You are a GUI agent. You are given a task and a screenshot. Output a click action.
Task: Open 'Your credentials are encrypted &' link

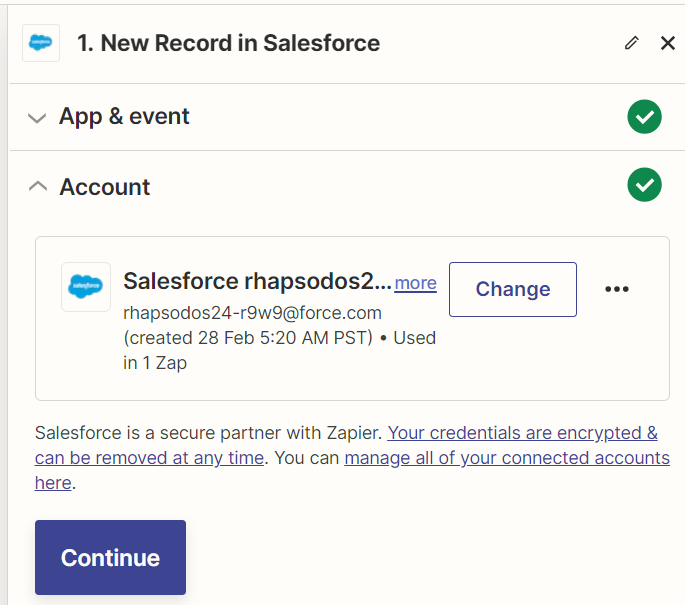tap(522, 433)
